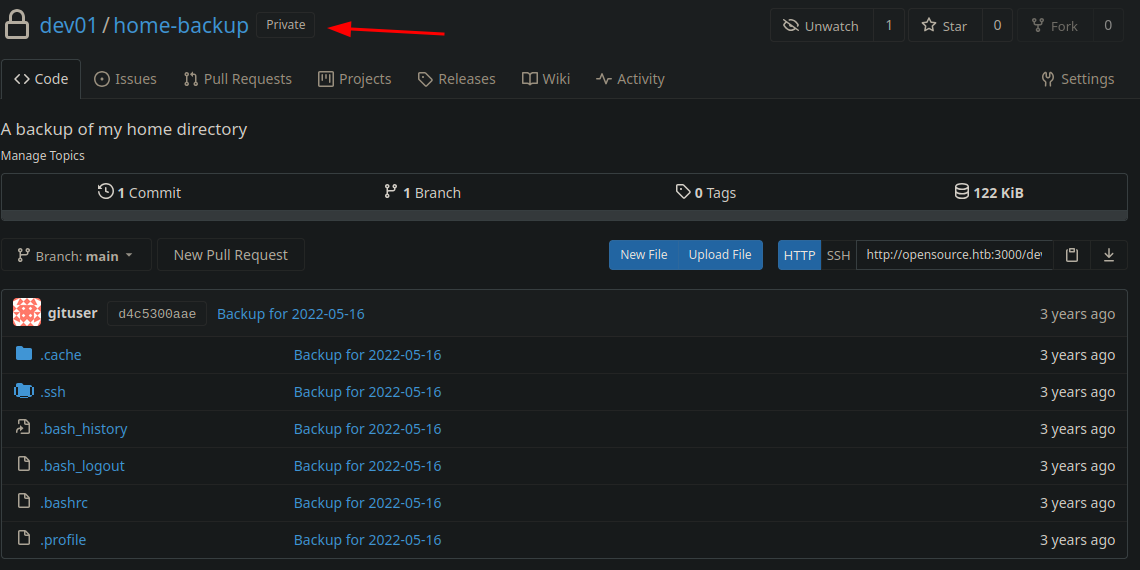Click the Fork button

click(x=1054, y=25)
